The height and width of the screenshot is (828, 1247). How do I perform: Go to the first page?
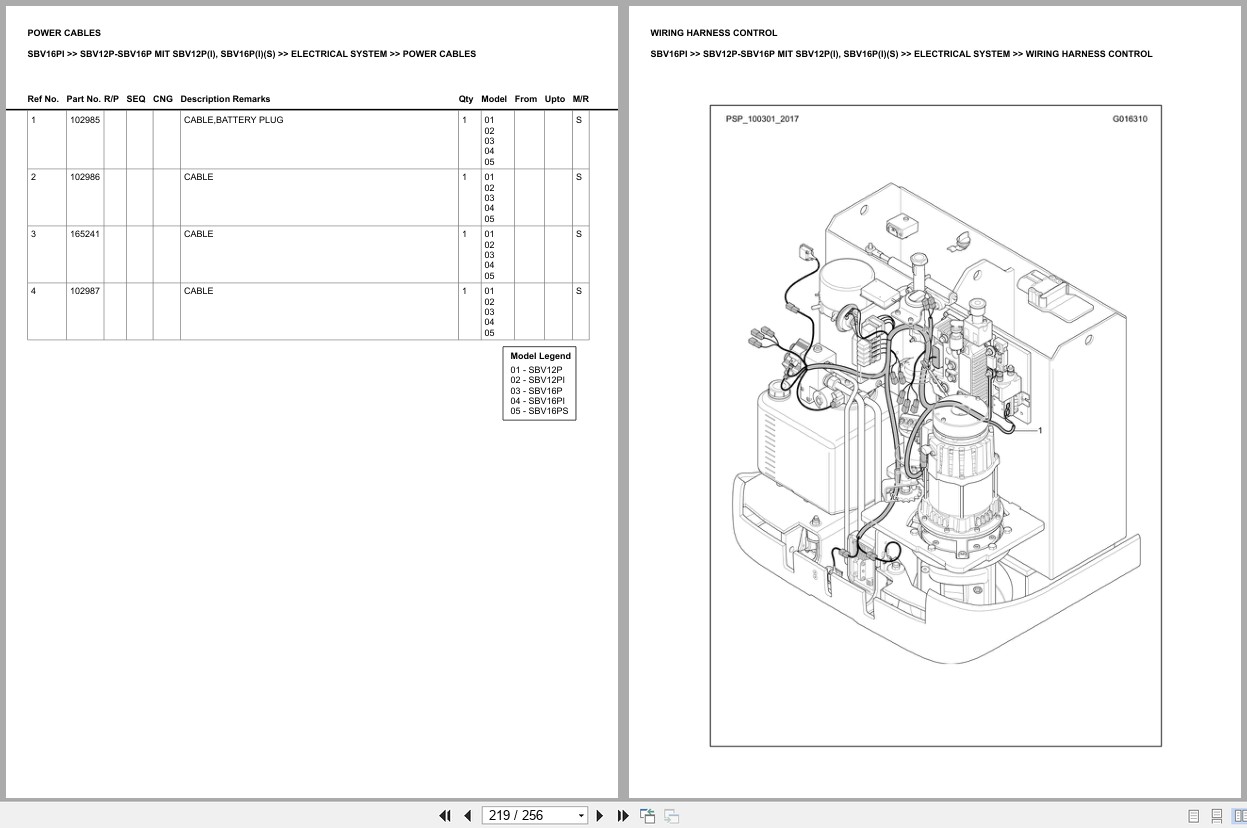pyautogui.click(x=445, y=815)
